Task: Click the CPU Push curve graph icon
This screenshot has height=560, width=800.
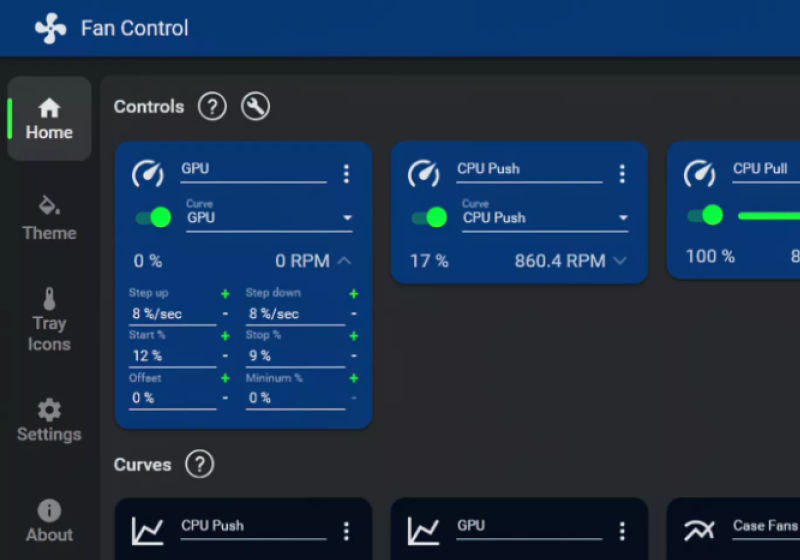Action: click(x=147, y=531)
